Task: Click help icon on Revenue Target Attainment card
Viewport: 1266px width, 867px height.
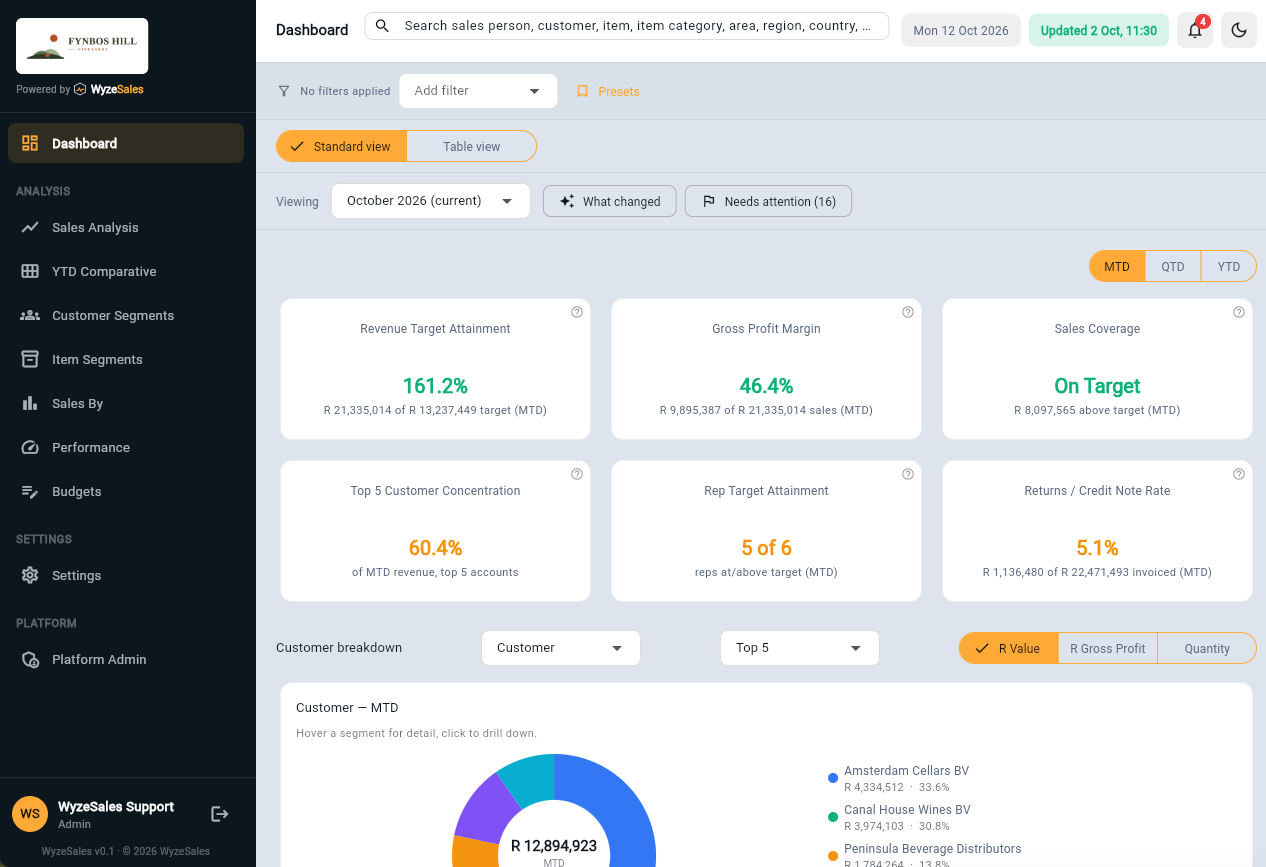Action: tap(577, 312)
